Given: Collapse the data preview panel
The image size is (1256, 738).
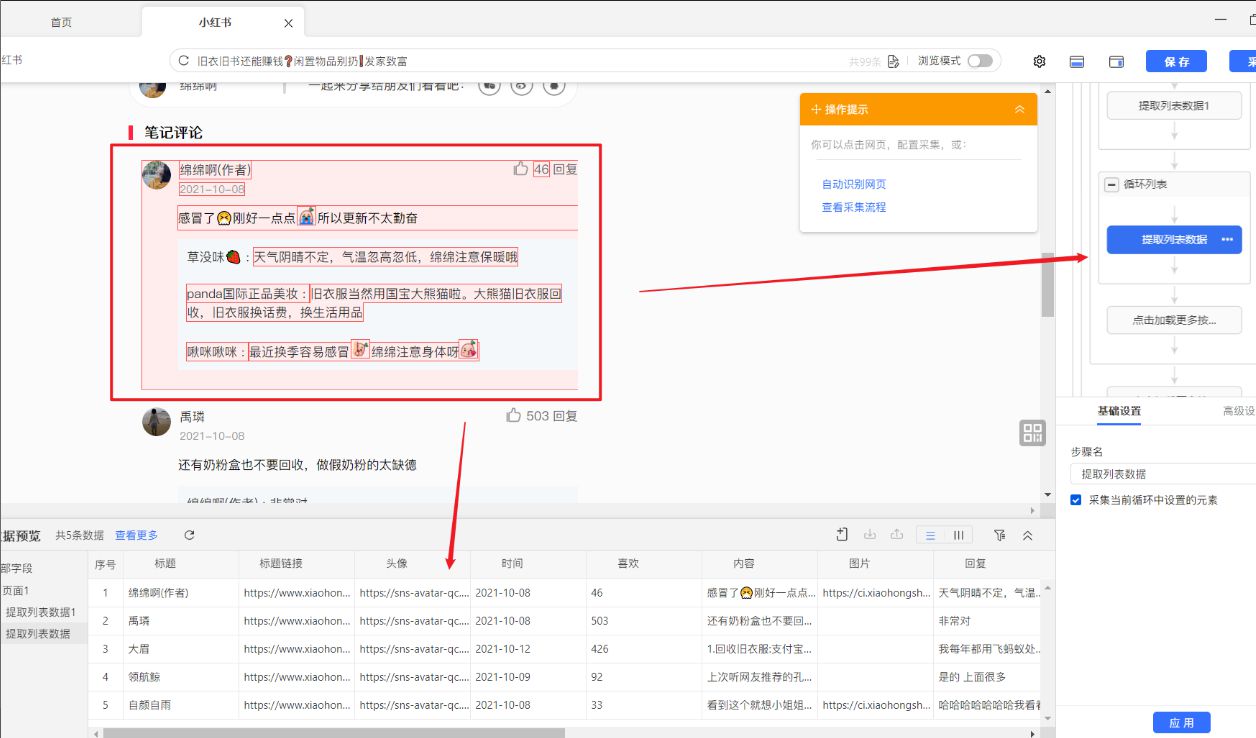Looking at the screenshot, I should tap(1029, 535).
